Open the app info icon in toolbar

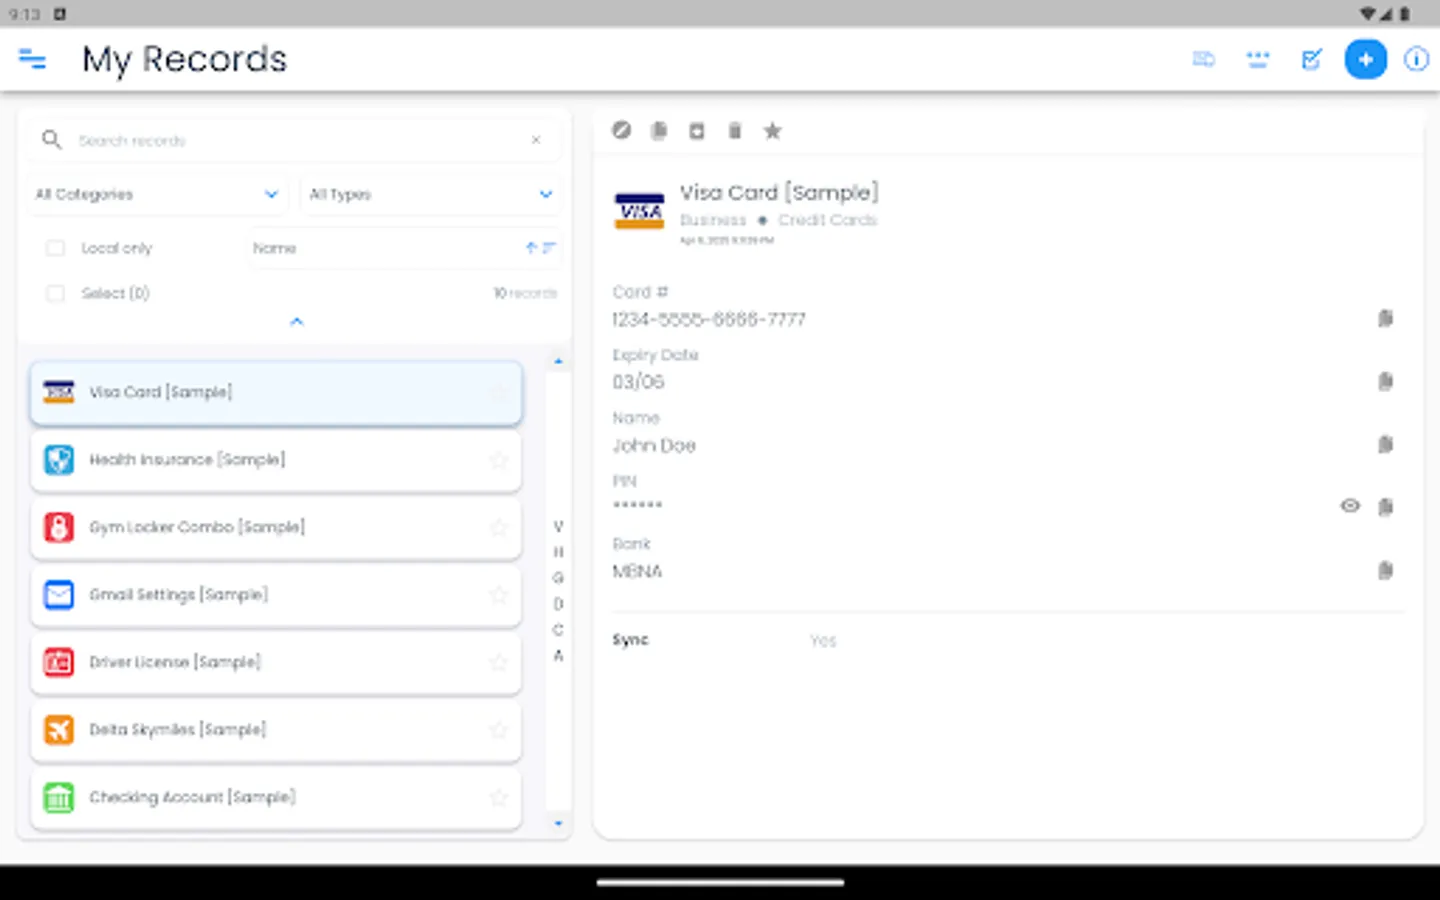1417,59
